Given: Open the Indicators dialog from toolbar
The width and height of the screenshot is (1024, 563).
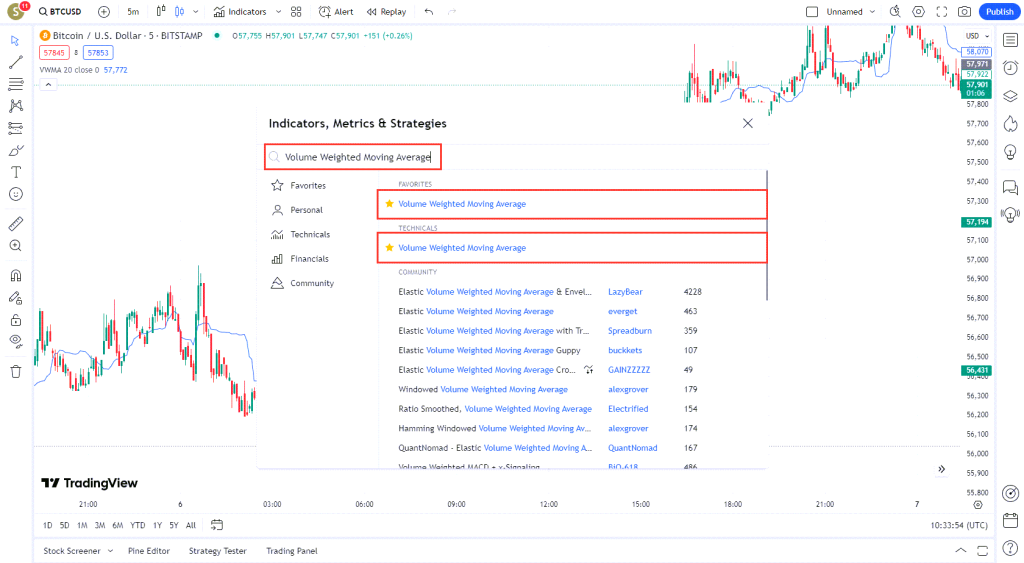Looking at the screenshot, I should click(x=240, y=12).
